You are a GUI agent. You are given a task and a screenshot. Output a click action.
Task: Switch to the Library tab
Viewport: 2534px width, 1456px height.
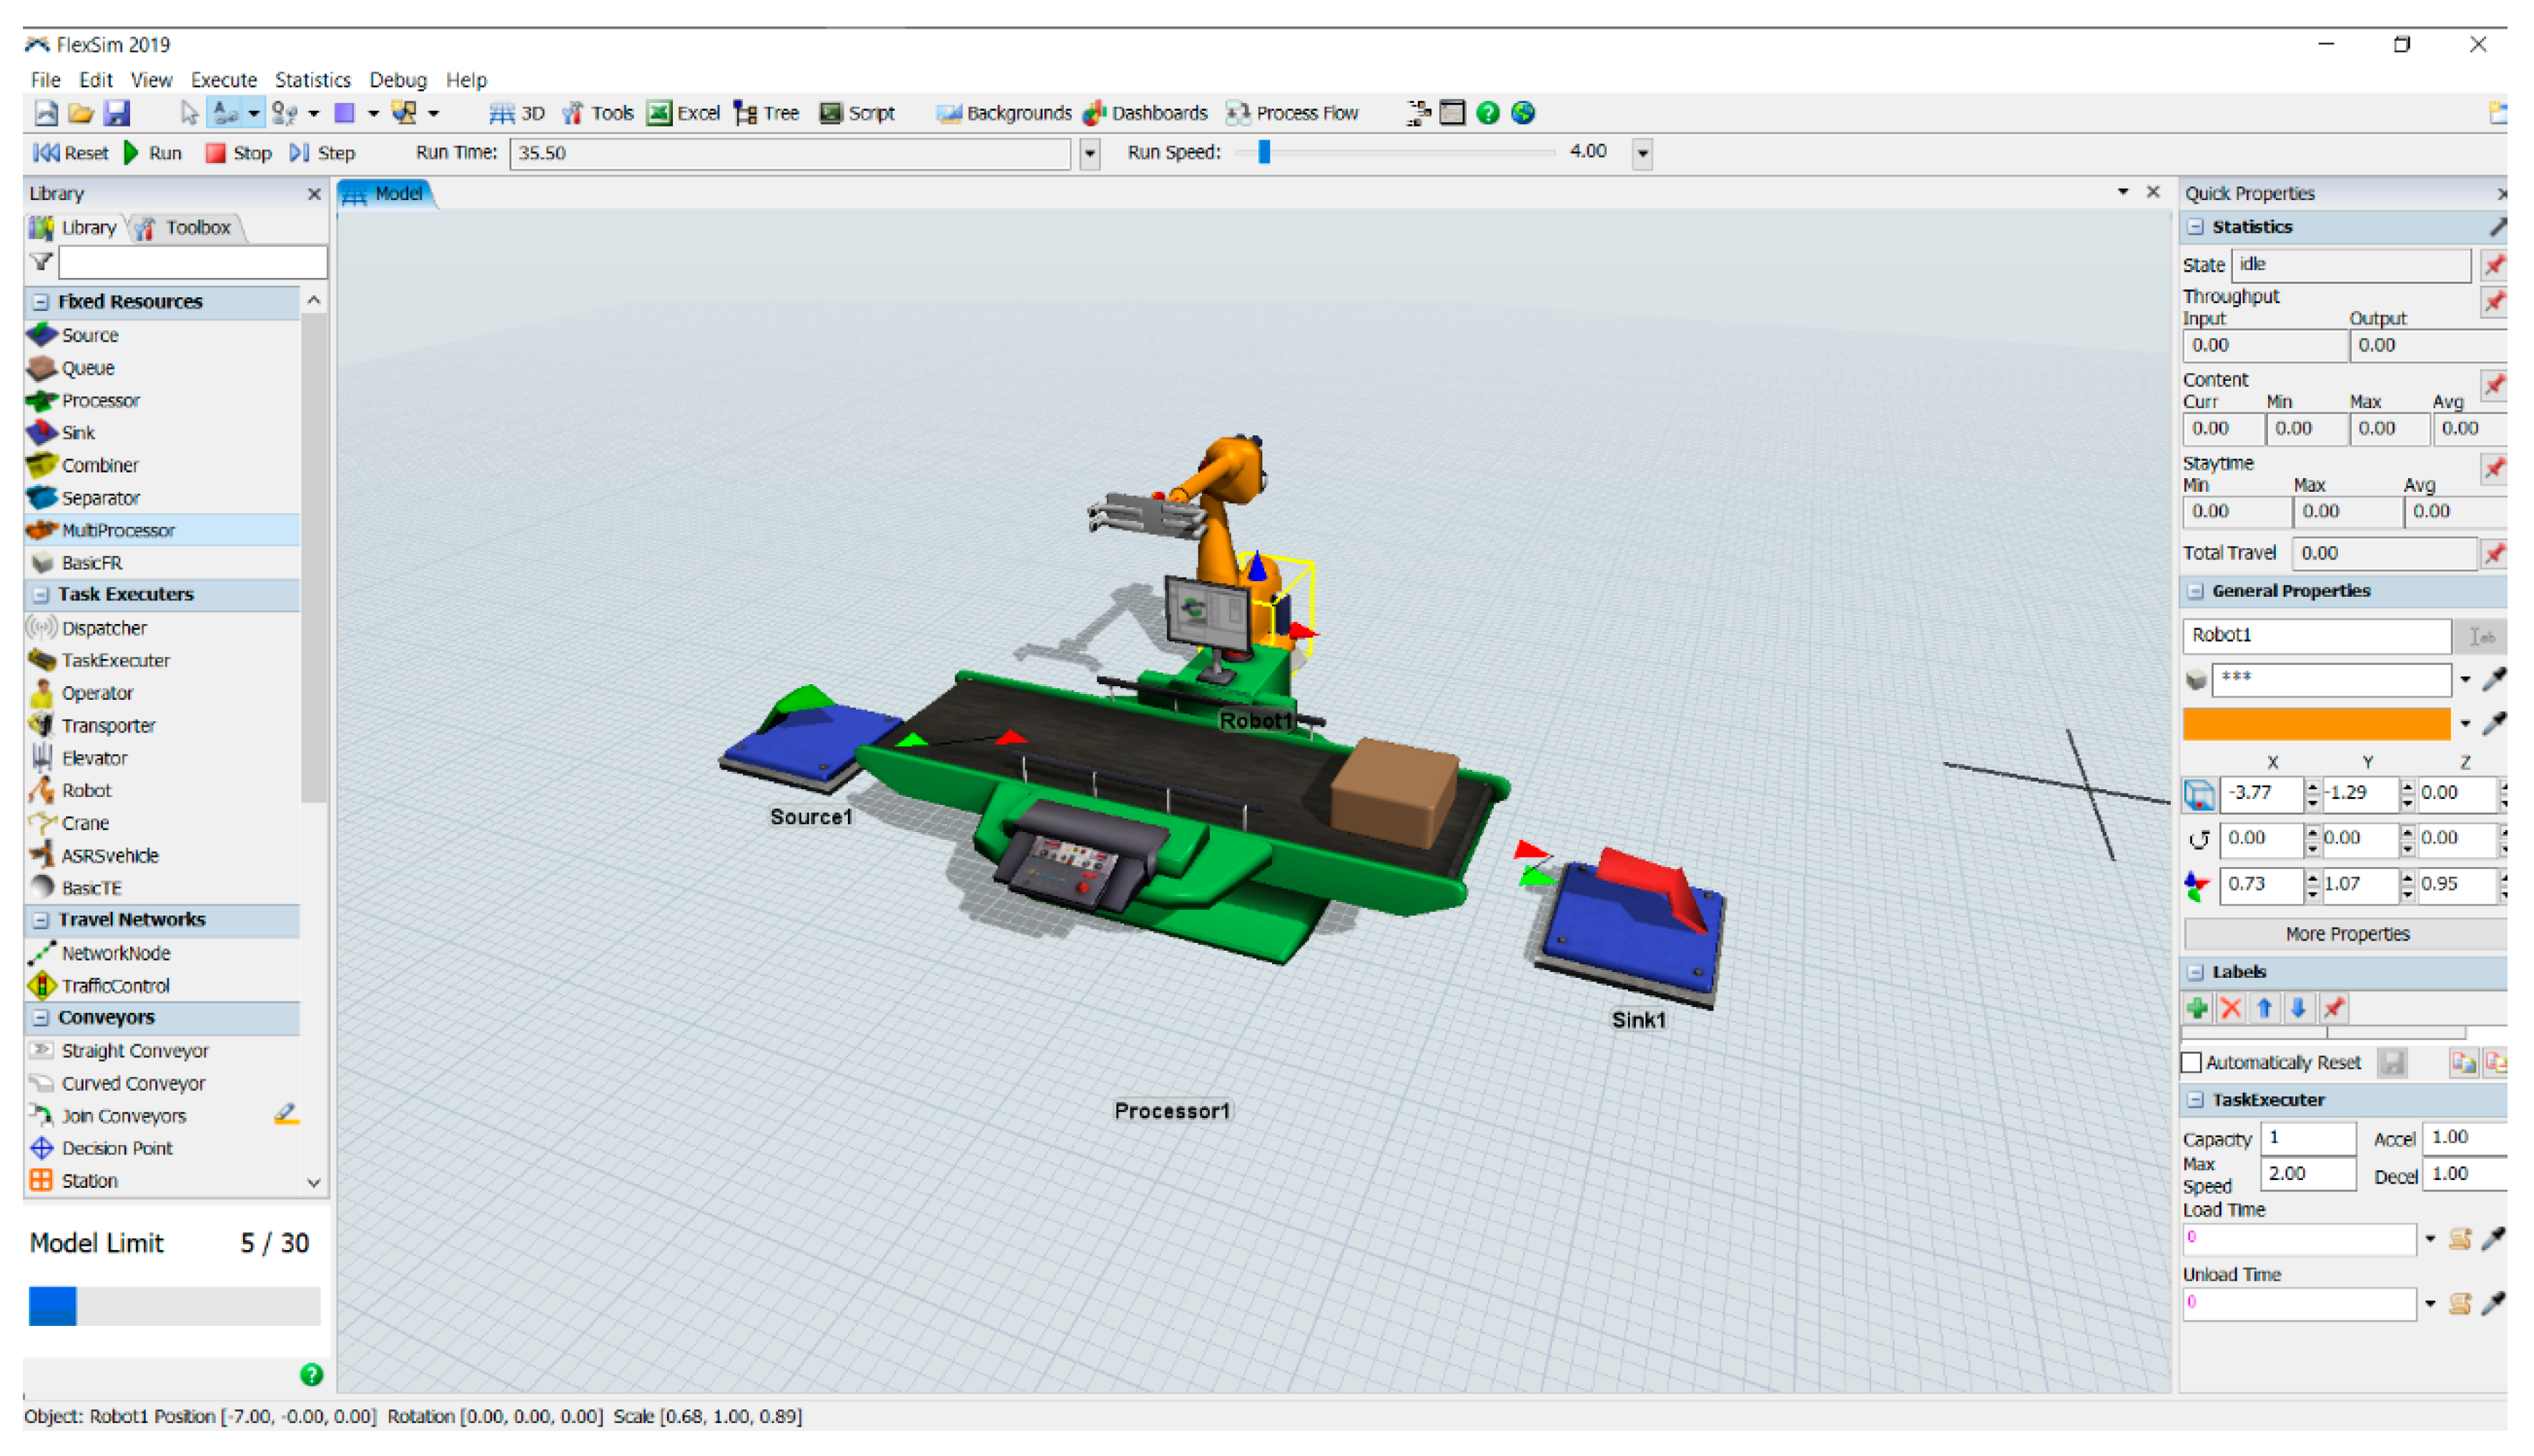click(76, 228)
